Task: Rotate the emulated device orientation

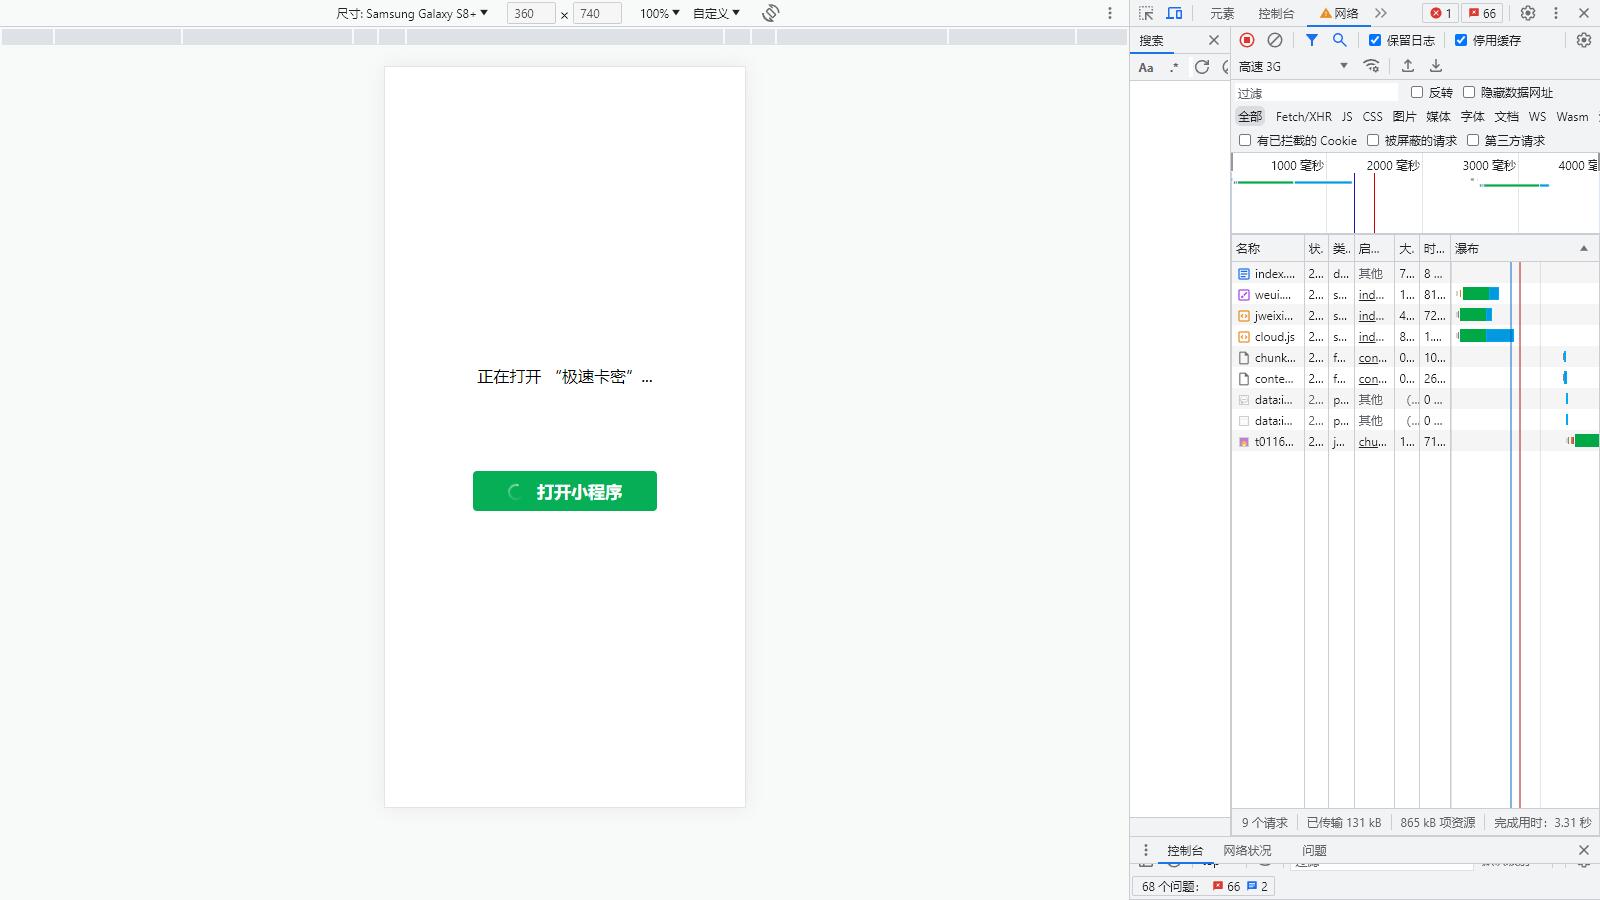Action: point(770,13)
